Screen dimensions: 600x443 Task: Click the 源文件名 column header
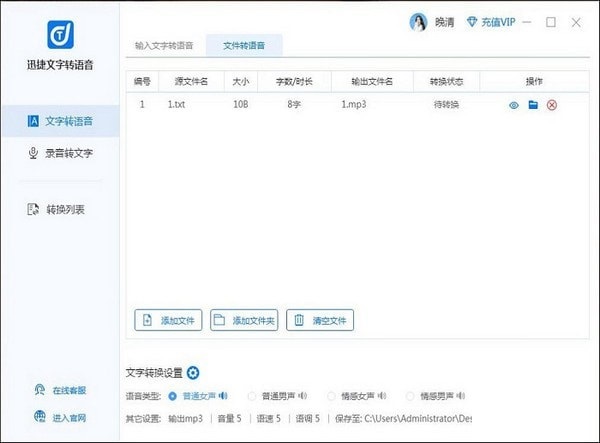point(191,81)
